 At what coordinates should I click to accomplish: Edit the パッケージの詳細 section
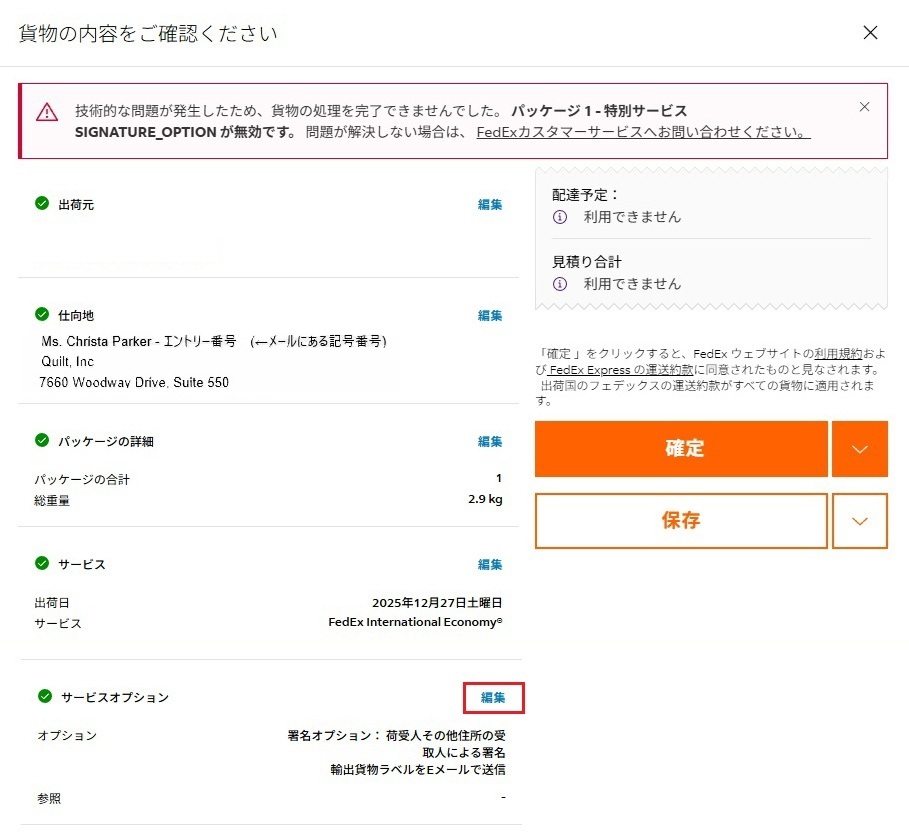[x=490, y=442]
